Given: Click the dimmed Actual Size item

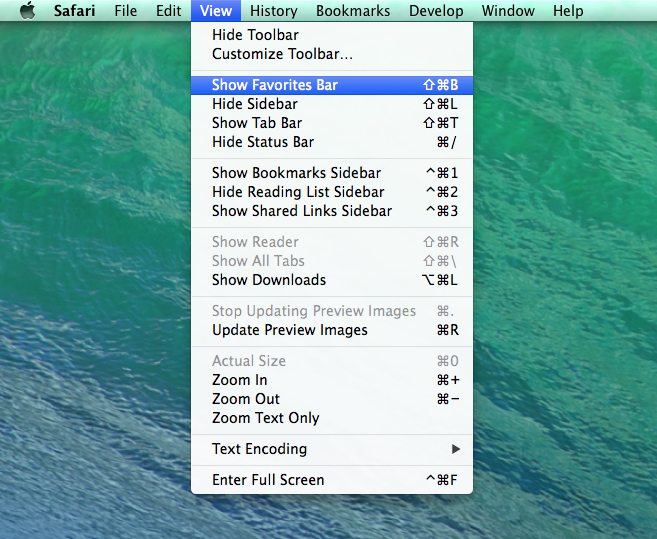Looking at the screenshot, I should click(331, 361).
